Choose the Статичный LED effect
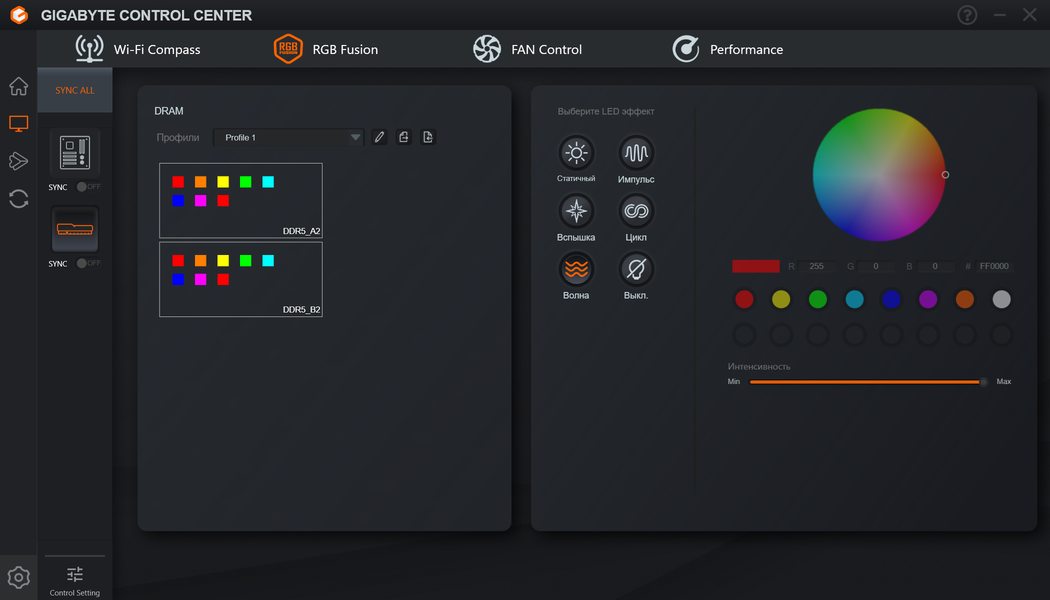This screenshot has width=1050, height=600. pos(576,153)
